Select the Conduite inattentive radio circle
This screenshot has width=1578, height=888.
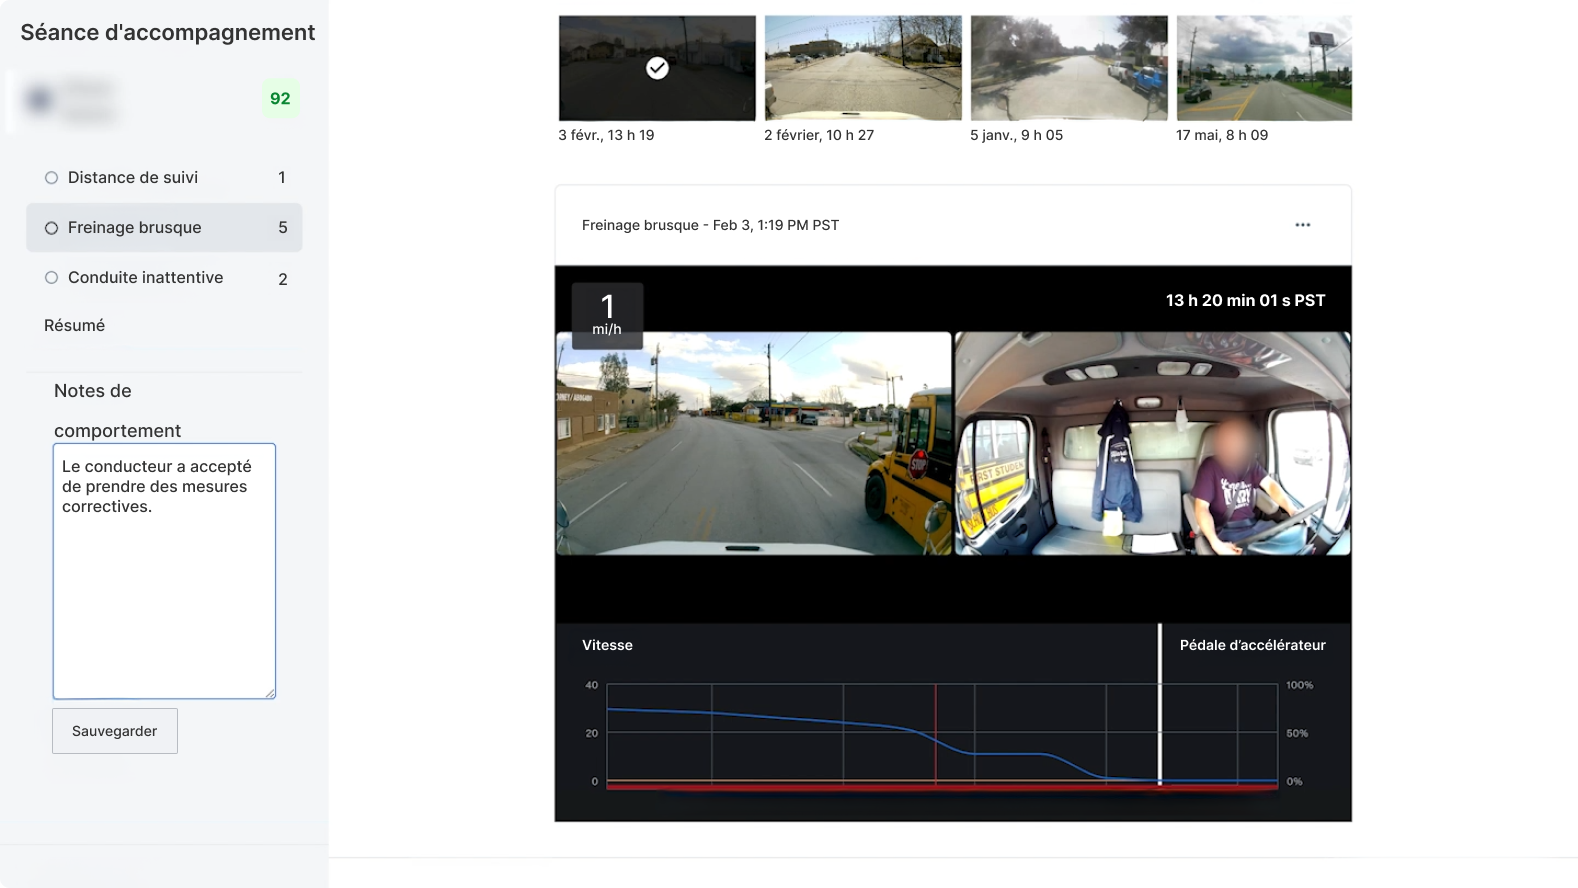point(51,278)
